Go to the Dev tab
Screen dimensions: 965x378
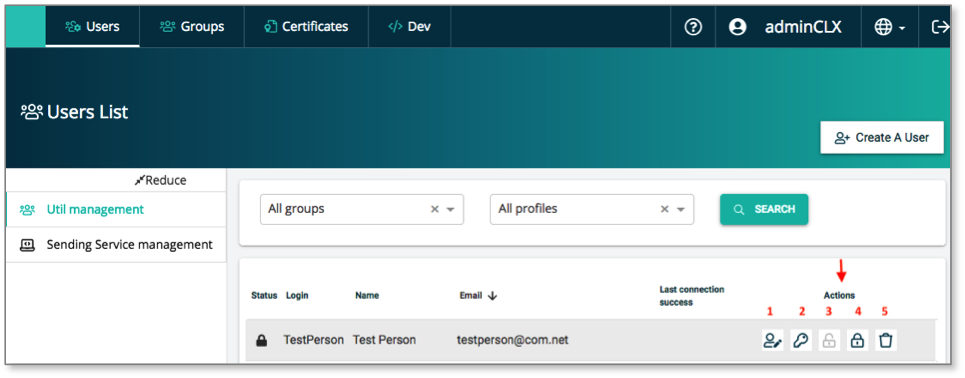(410, 27)
